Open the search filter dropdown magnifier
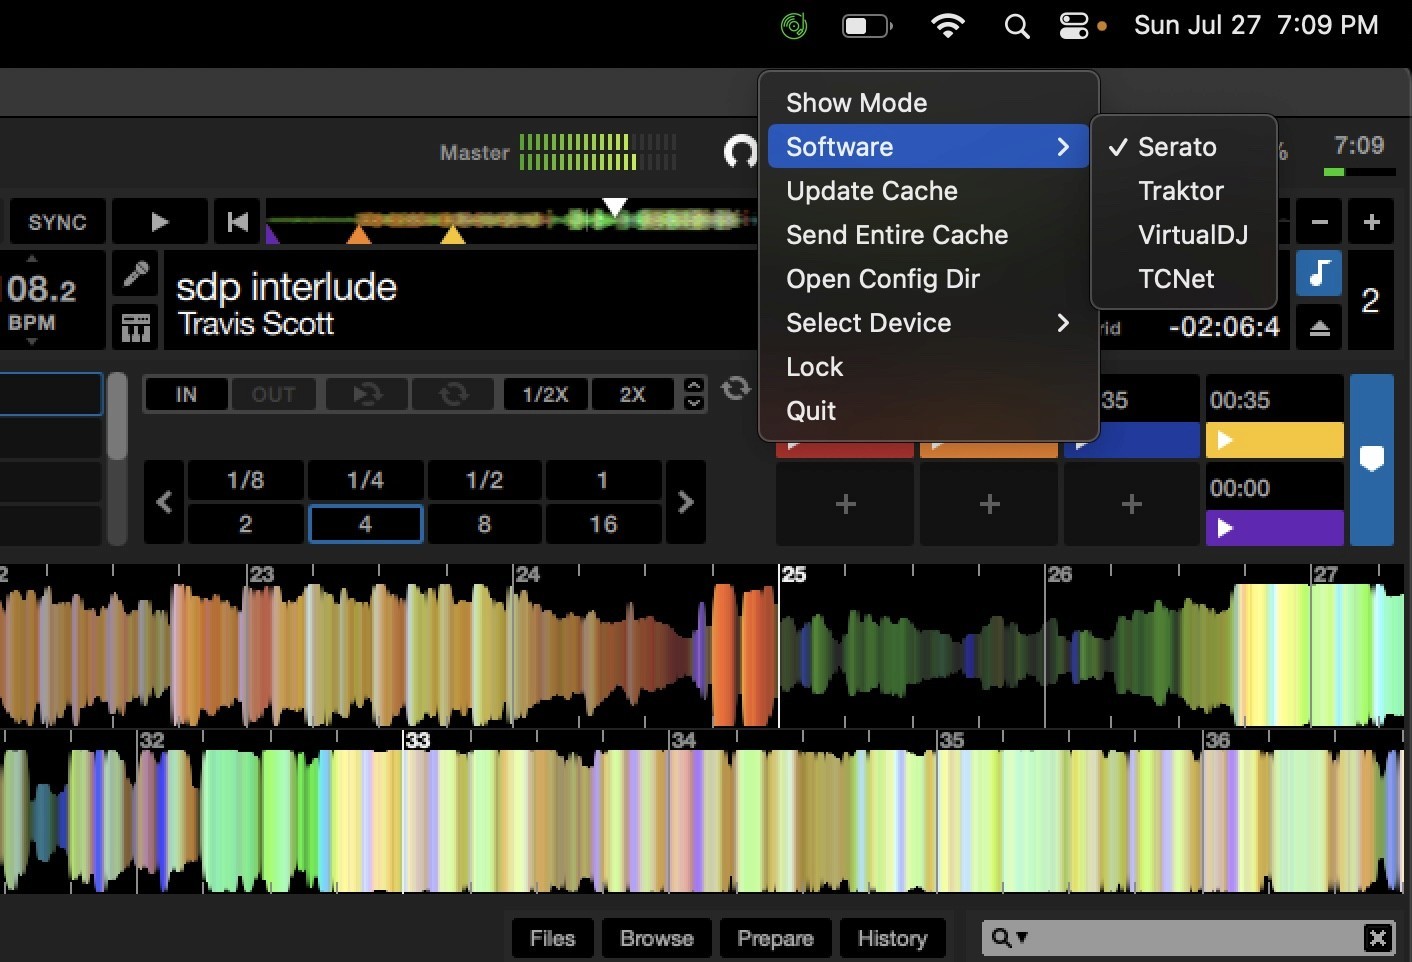This screenshot has height=962, width=1412. click(x=1008, y=938)
